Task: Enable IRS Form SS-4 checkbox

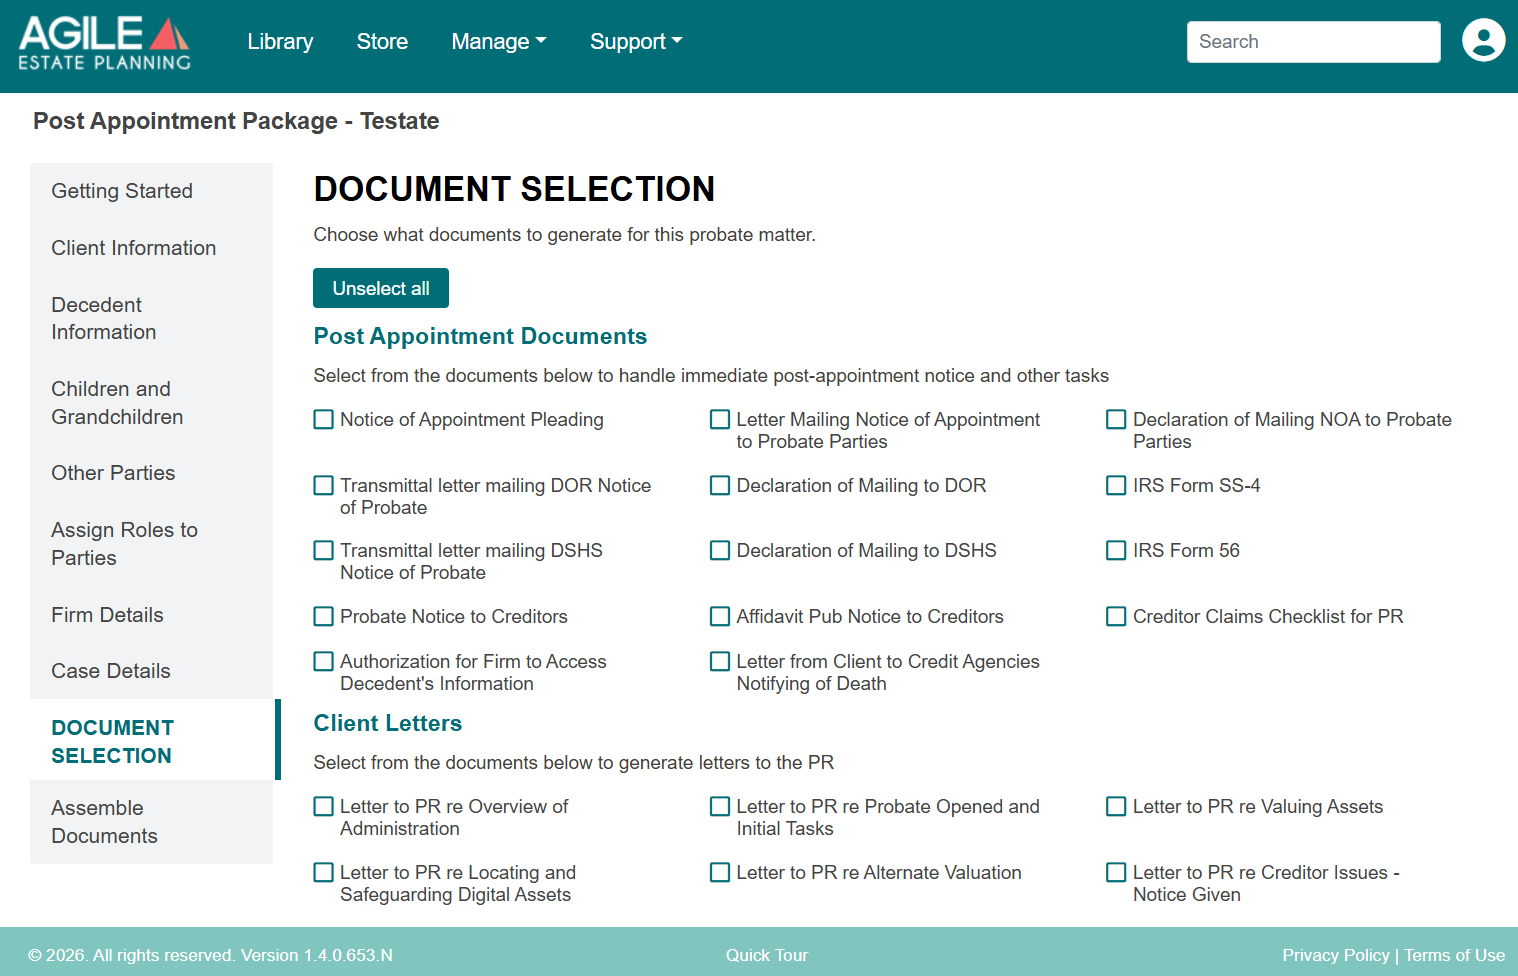Action: tap(1116, 486)
